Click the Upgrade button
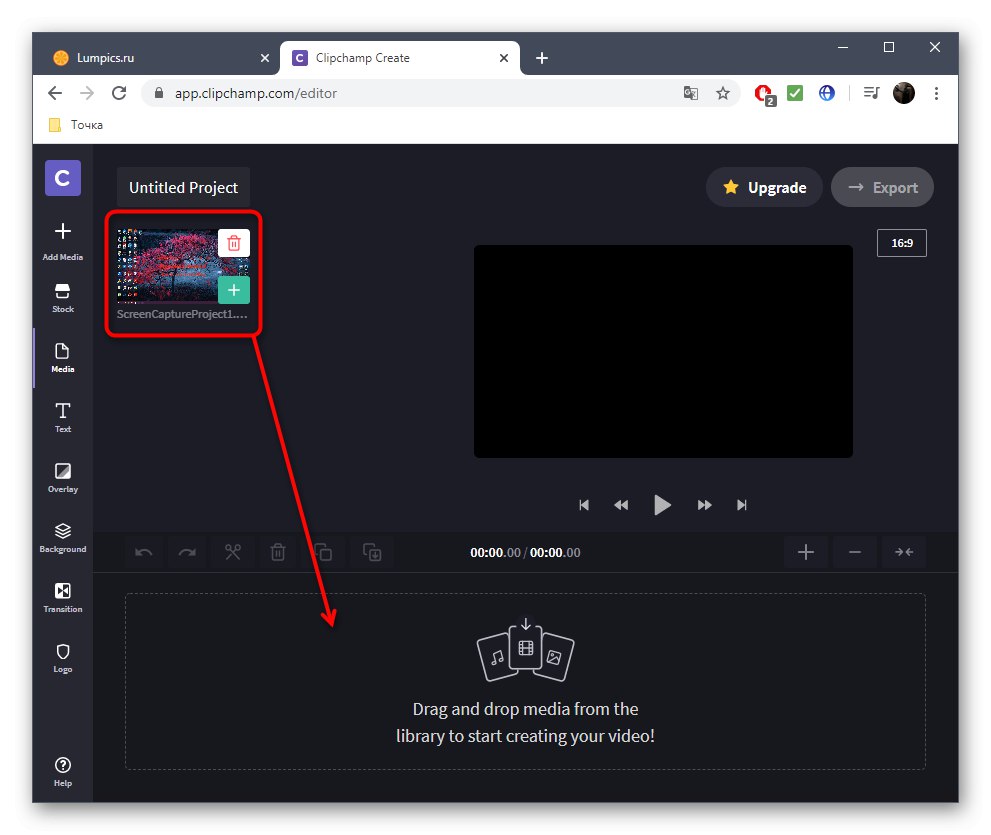The image size is (991, 835). point(764,187)
